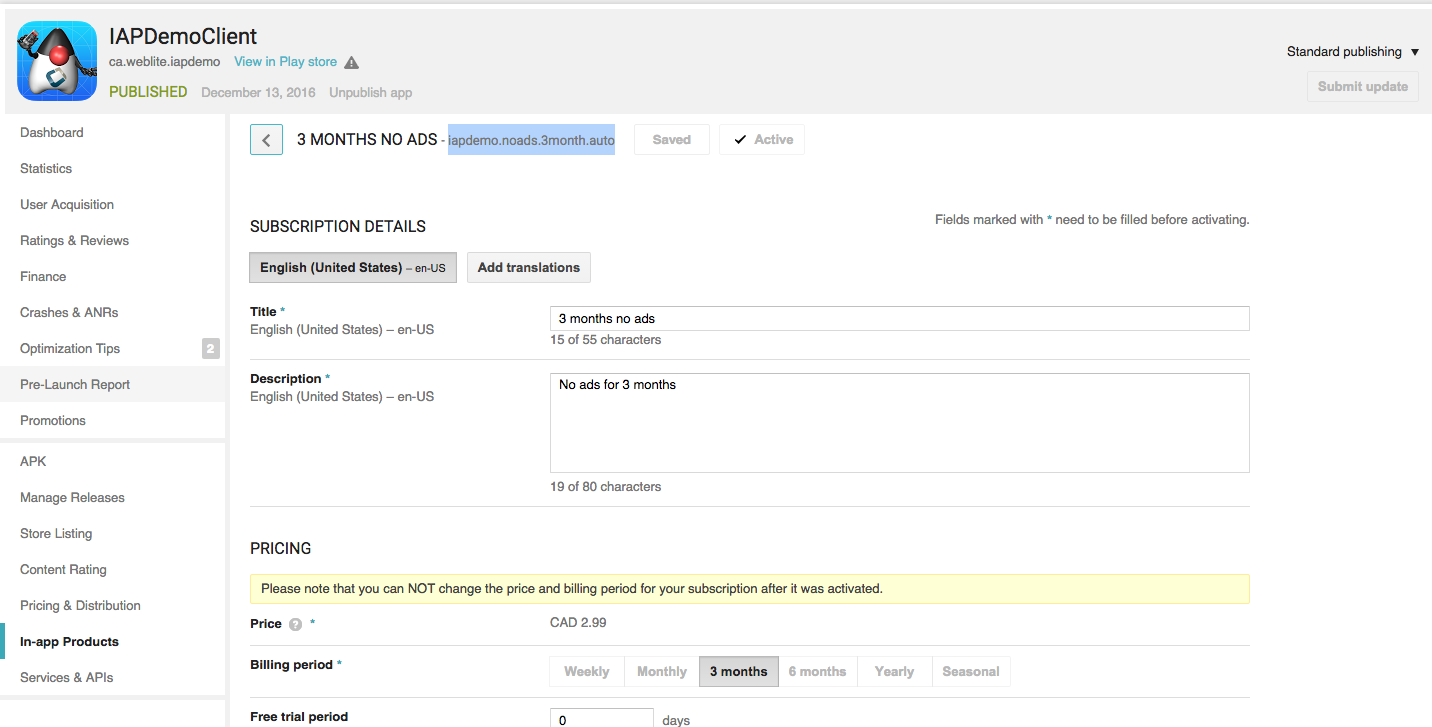
Task: Click the warning icon beside View in Play store
Action: pos(351,61)
